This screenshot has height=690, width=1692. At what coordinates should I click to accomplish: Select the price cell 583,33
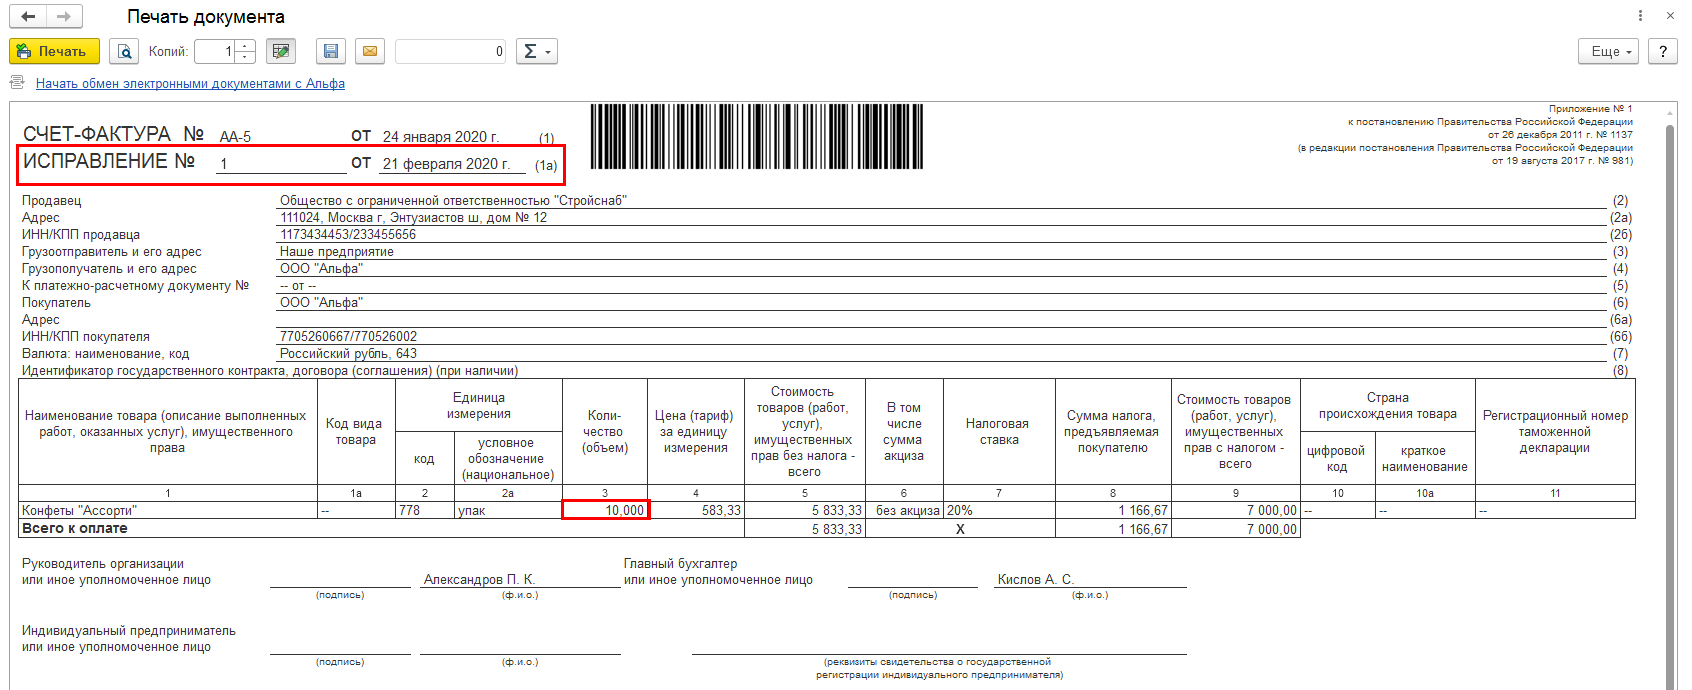(x=696, y=510)
